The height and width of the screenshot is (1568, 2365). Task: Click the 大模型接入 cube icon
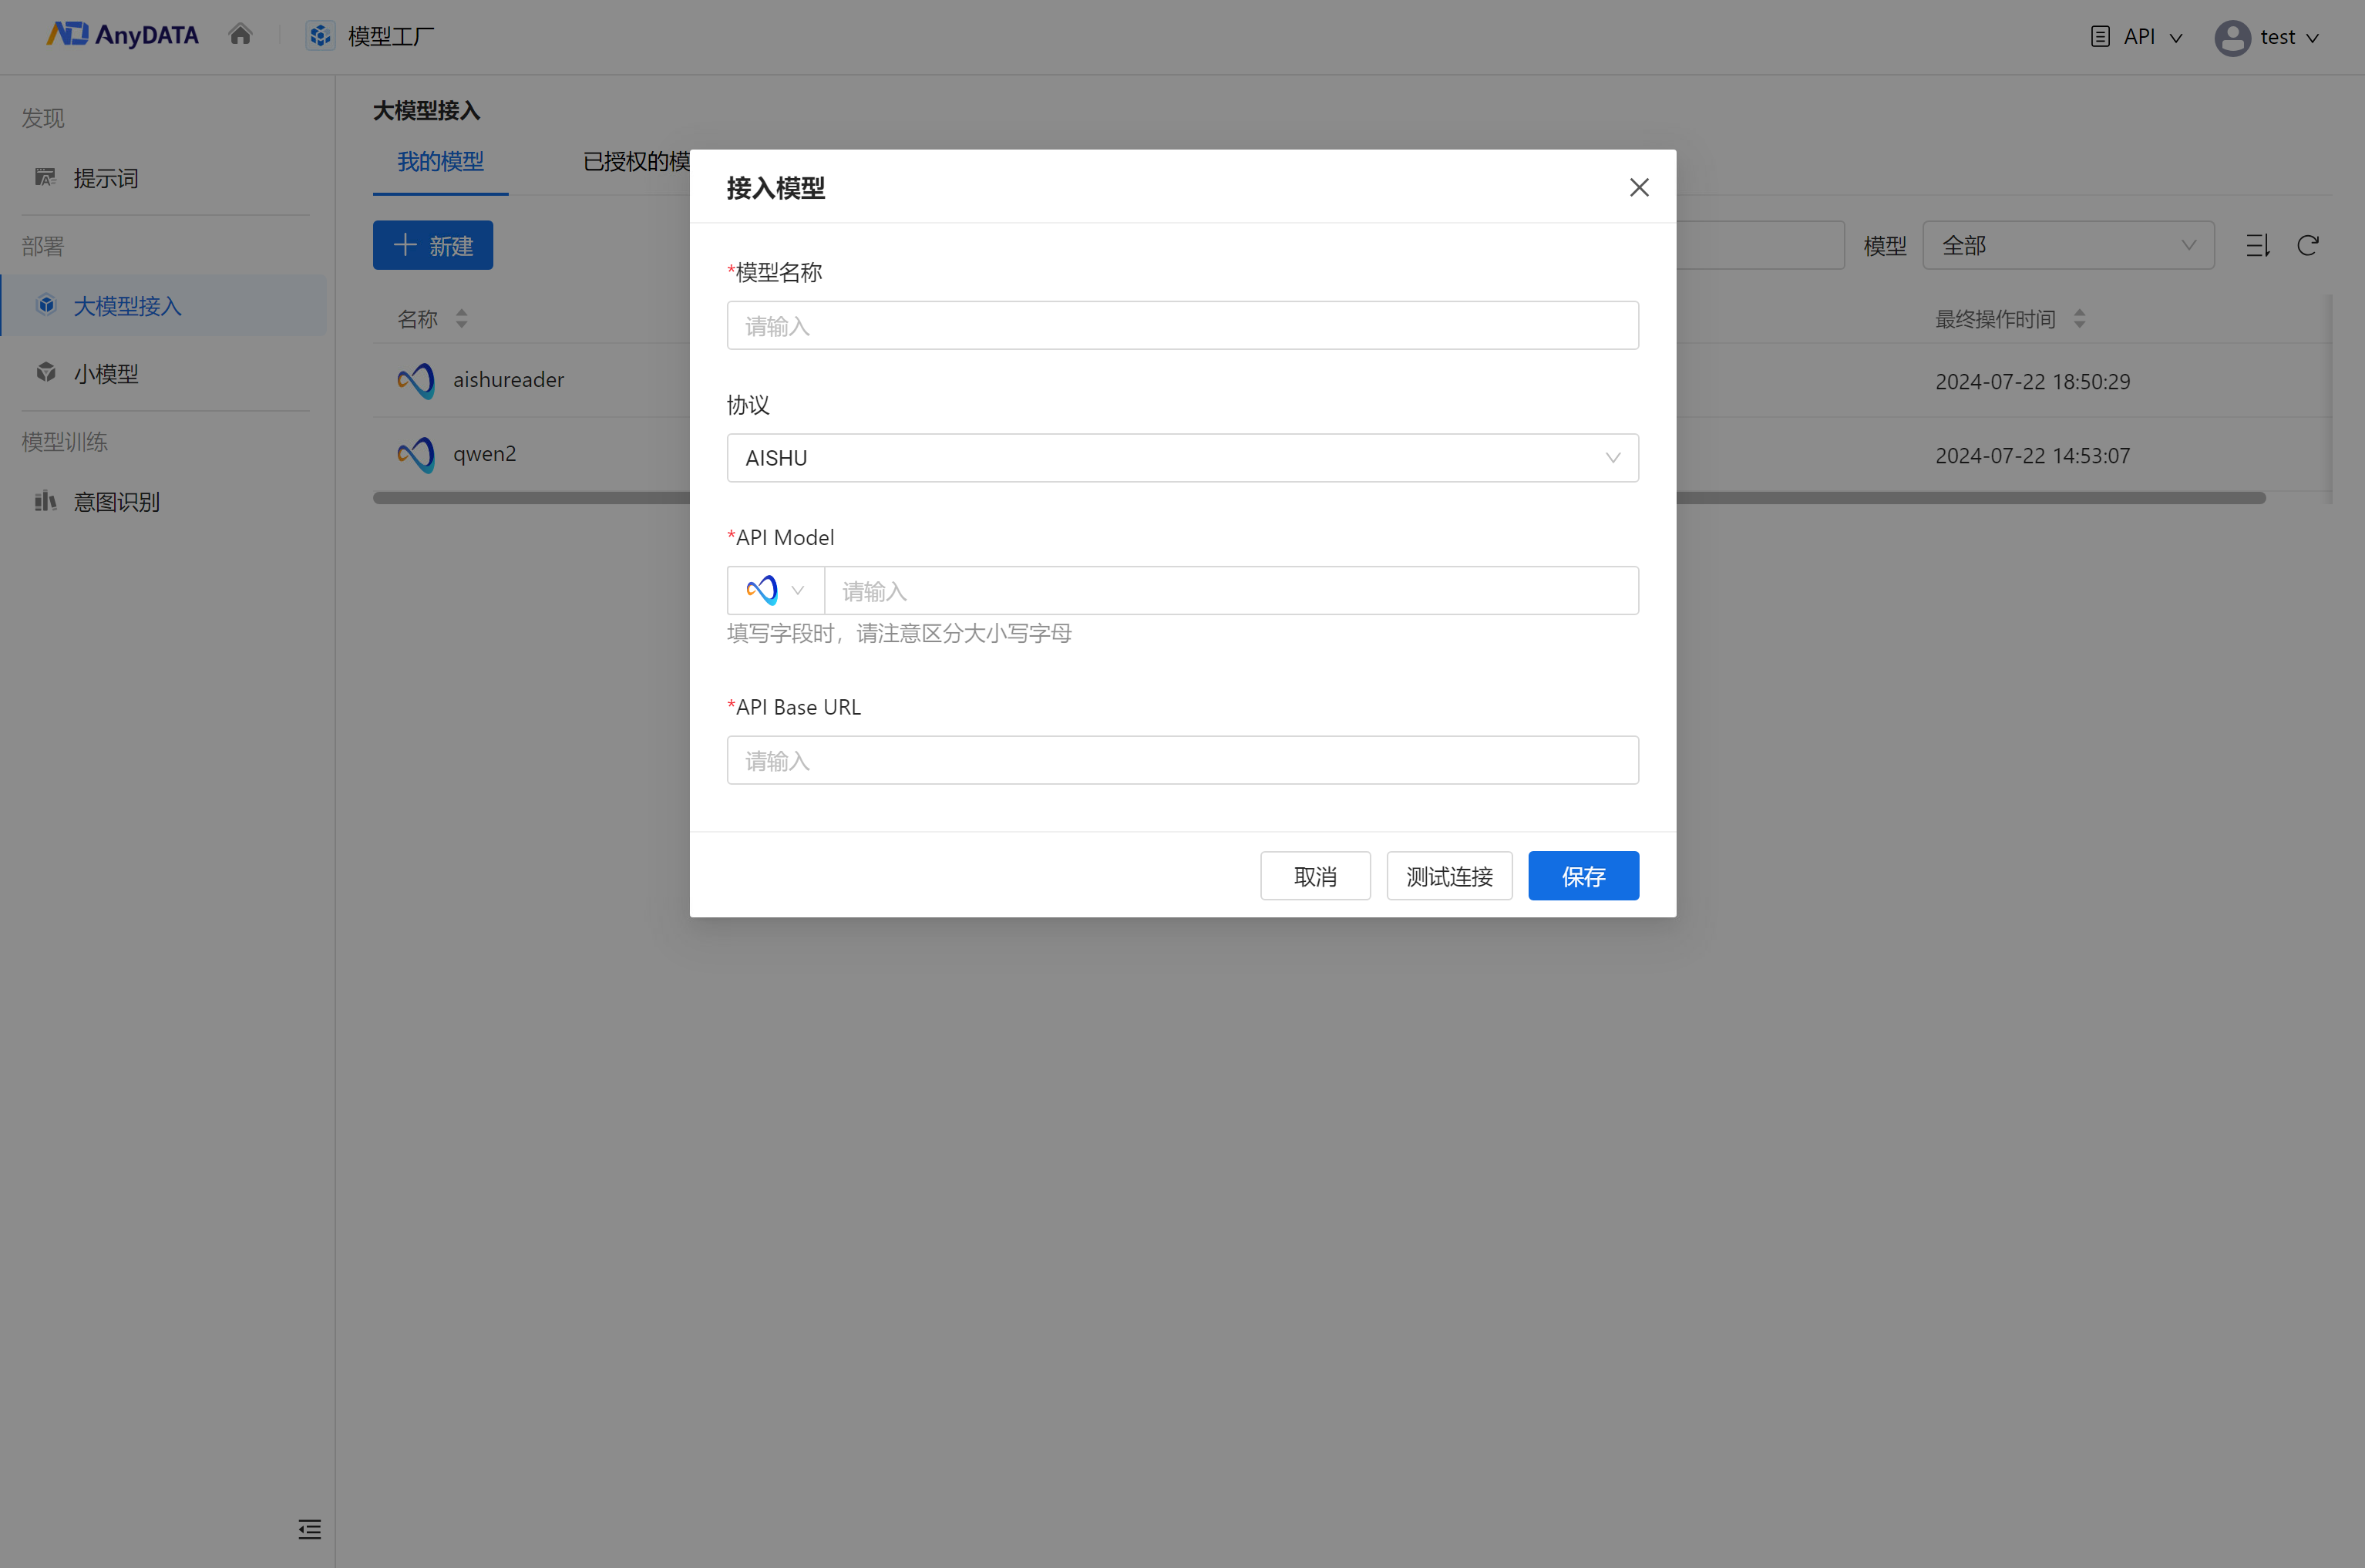pos(46,305)
